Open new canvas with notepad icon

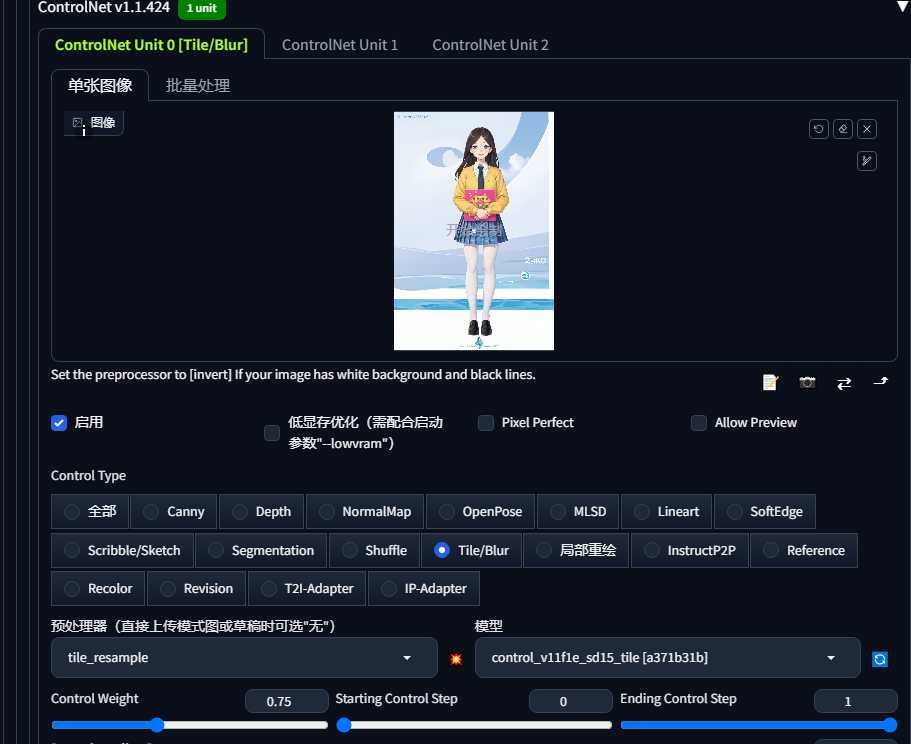(770, 382)
